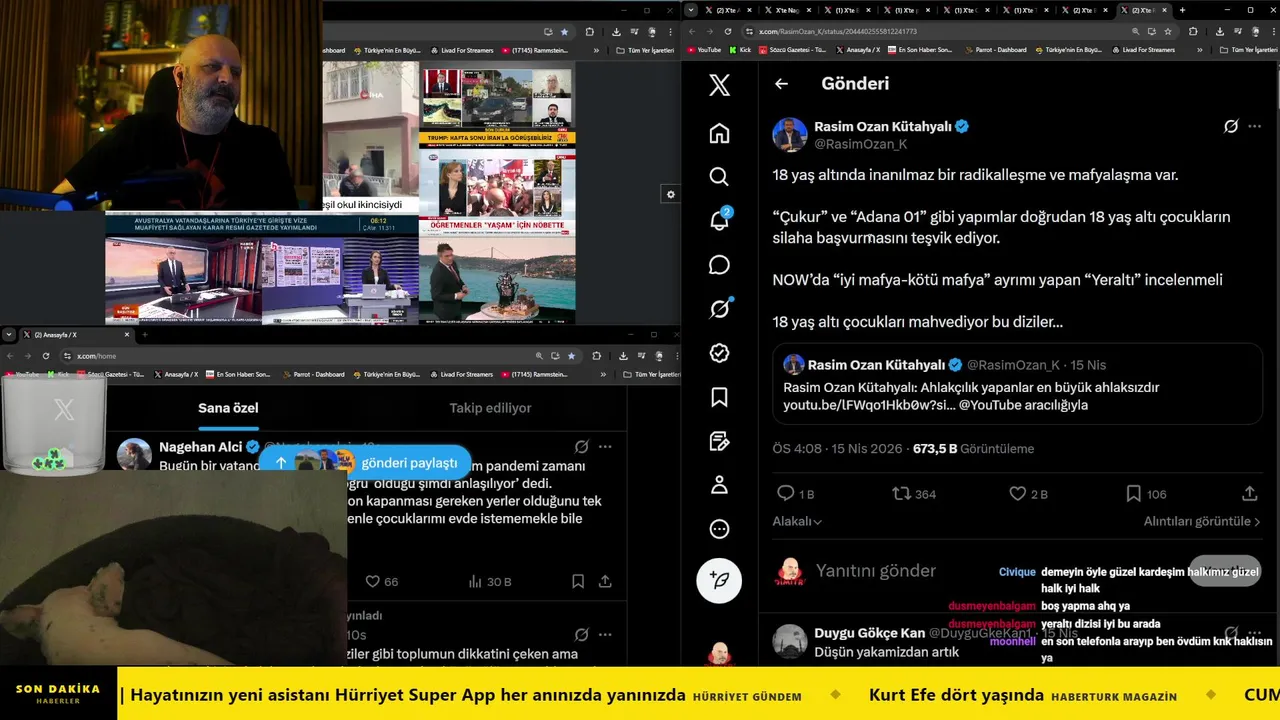
Task: Open the X search magnifier in sidebar
Action: pyautogui.click(x=719, y=177)
